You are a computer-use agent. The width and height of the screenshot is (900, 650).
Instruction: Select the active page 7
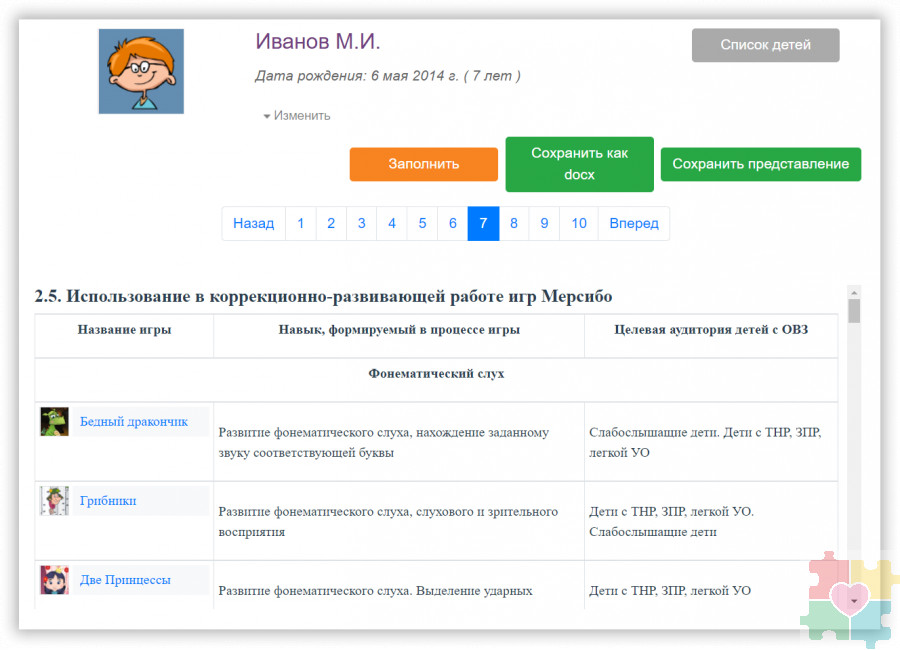coord(483,223)
